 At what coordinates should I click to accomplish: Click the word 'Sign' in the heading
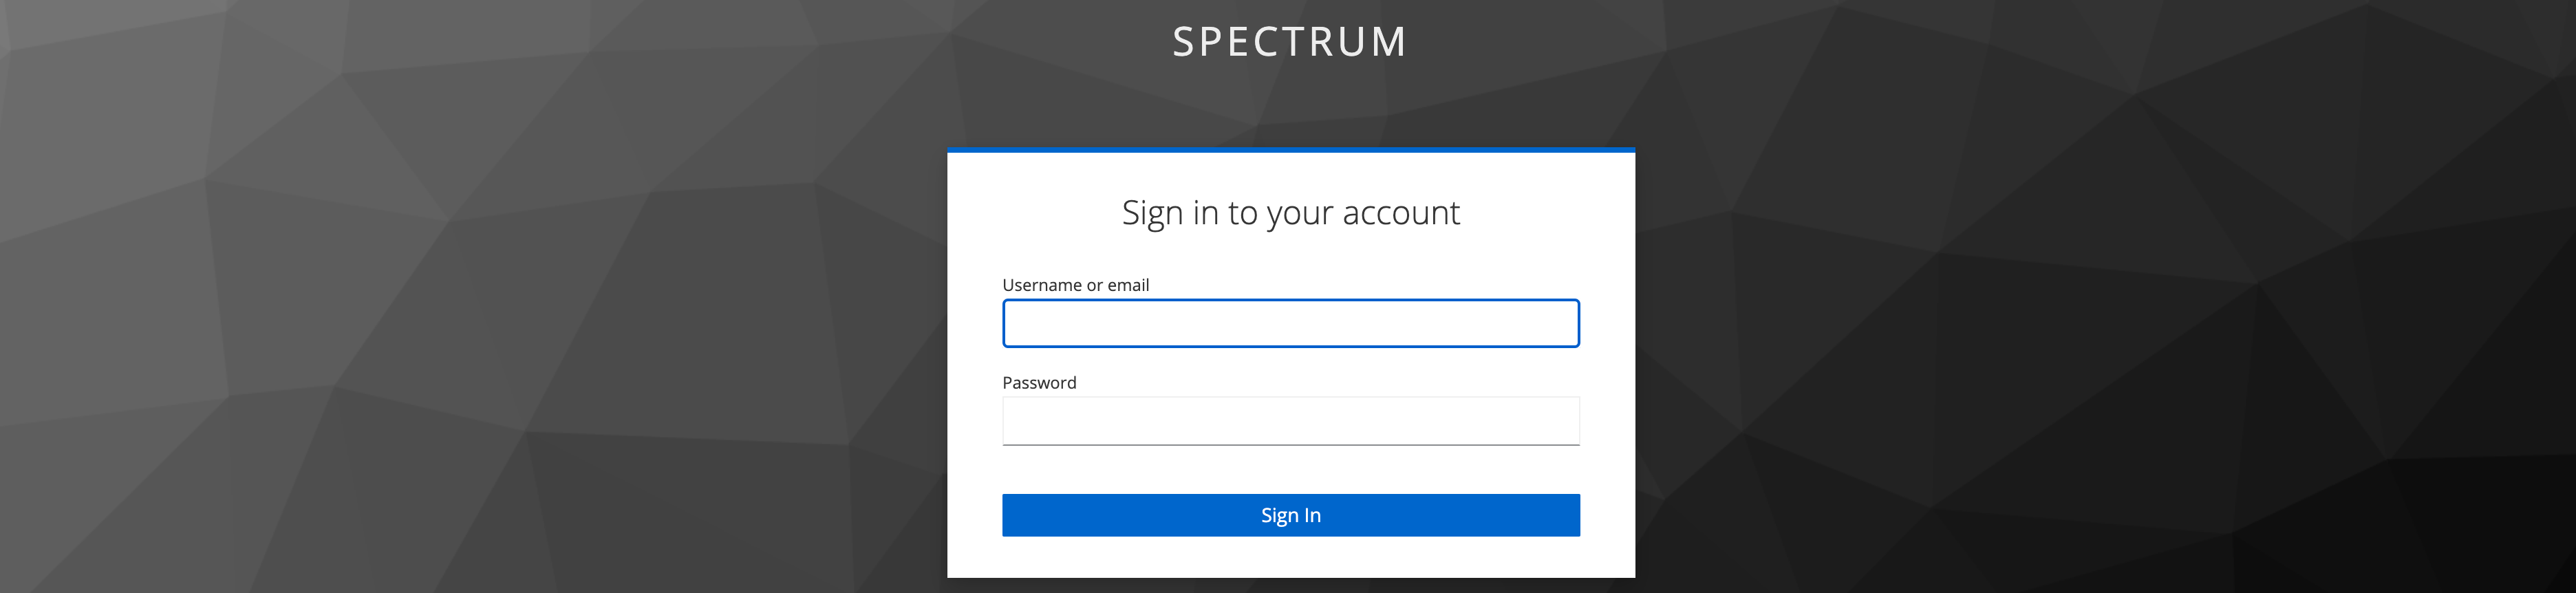(1152, 214)
